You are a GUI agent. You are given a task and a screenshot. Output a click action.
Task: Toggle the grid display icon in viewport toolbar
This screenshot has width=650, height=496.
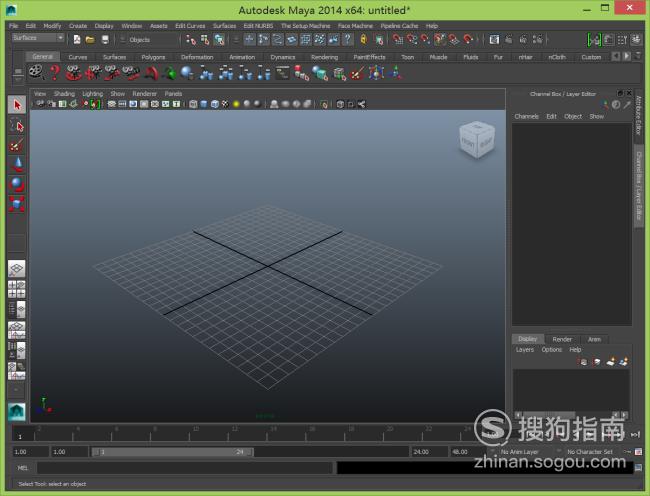(112, 104)
